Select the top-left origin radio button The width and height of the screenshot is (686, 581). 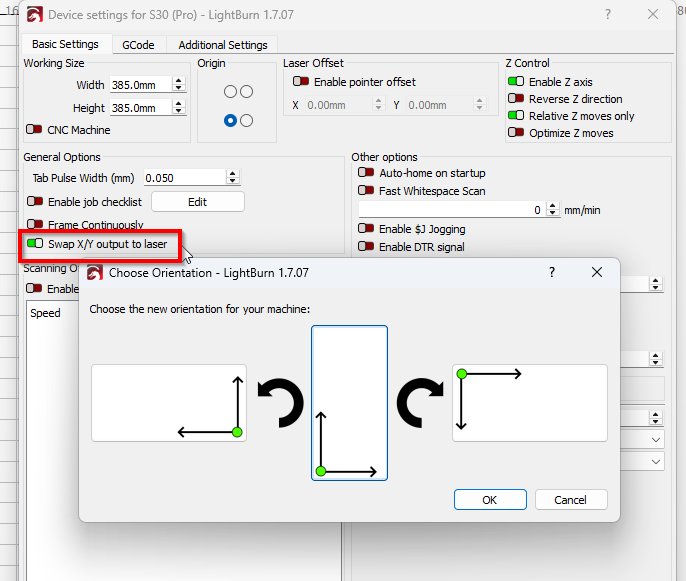click(x=230, y=91)
